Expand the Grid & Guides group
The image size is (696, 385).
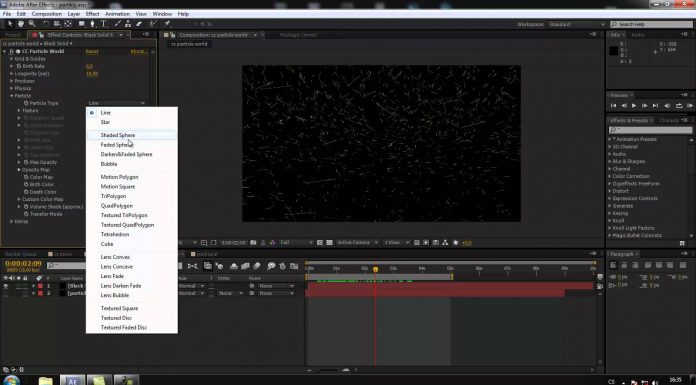(x=12, y=59)
